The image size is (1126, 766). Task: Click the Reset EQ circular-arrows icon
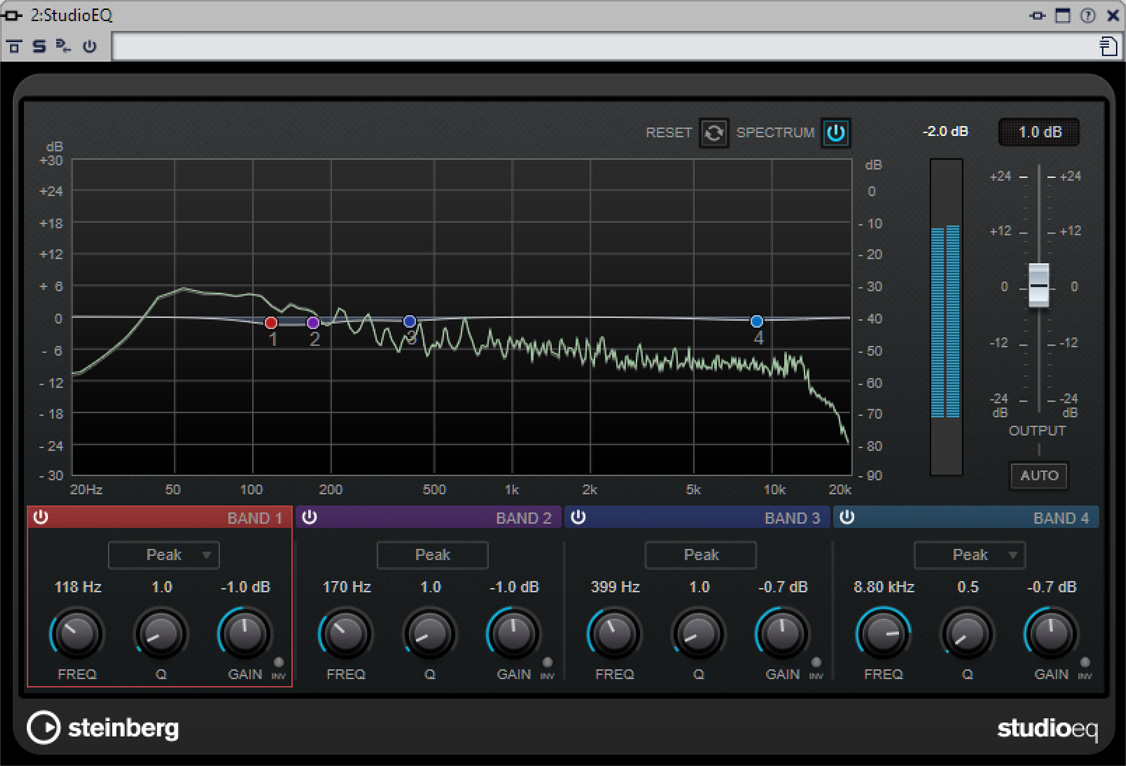[714, 133]
